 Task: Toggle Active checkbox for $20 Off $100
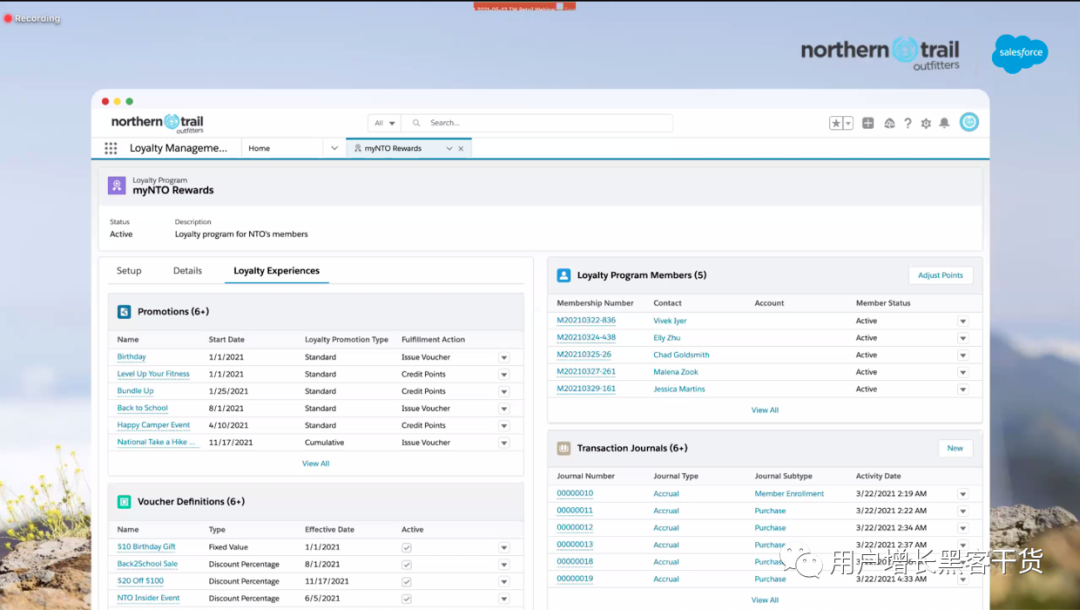pos(406,582)
